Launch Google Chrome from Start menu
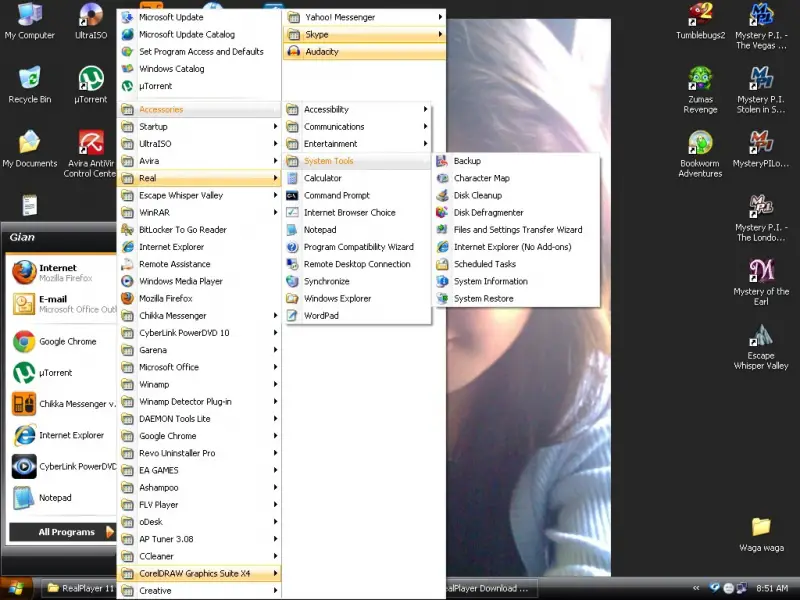The width and height of the screenshot is (800, 600). (63, 342)
